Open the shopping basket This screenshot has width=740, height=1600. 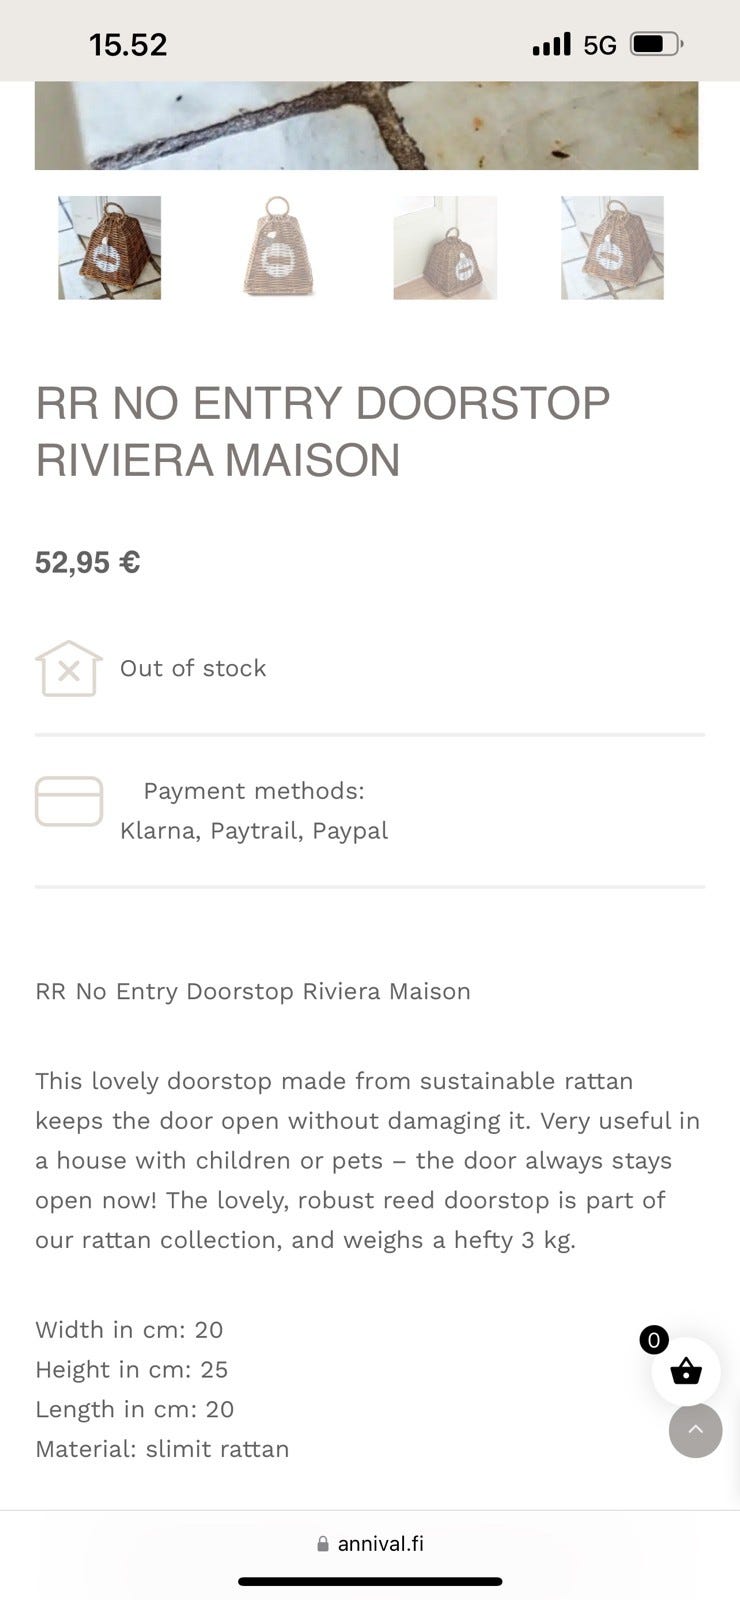pos(686,1371)
